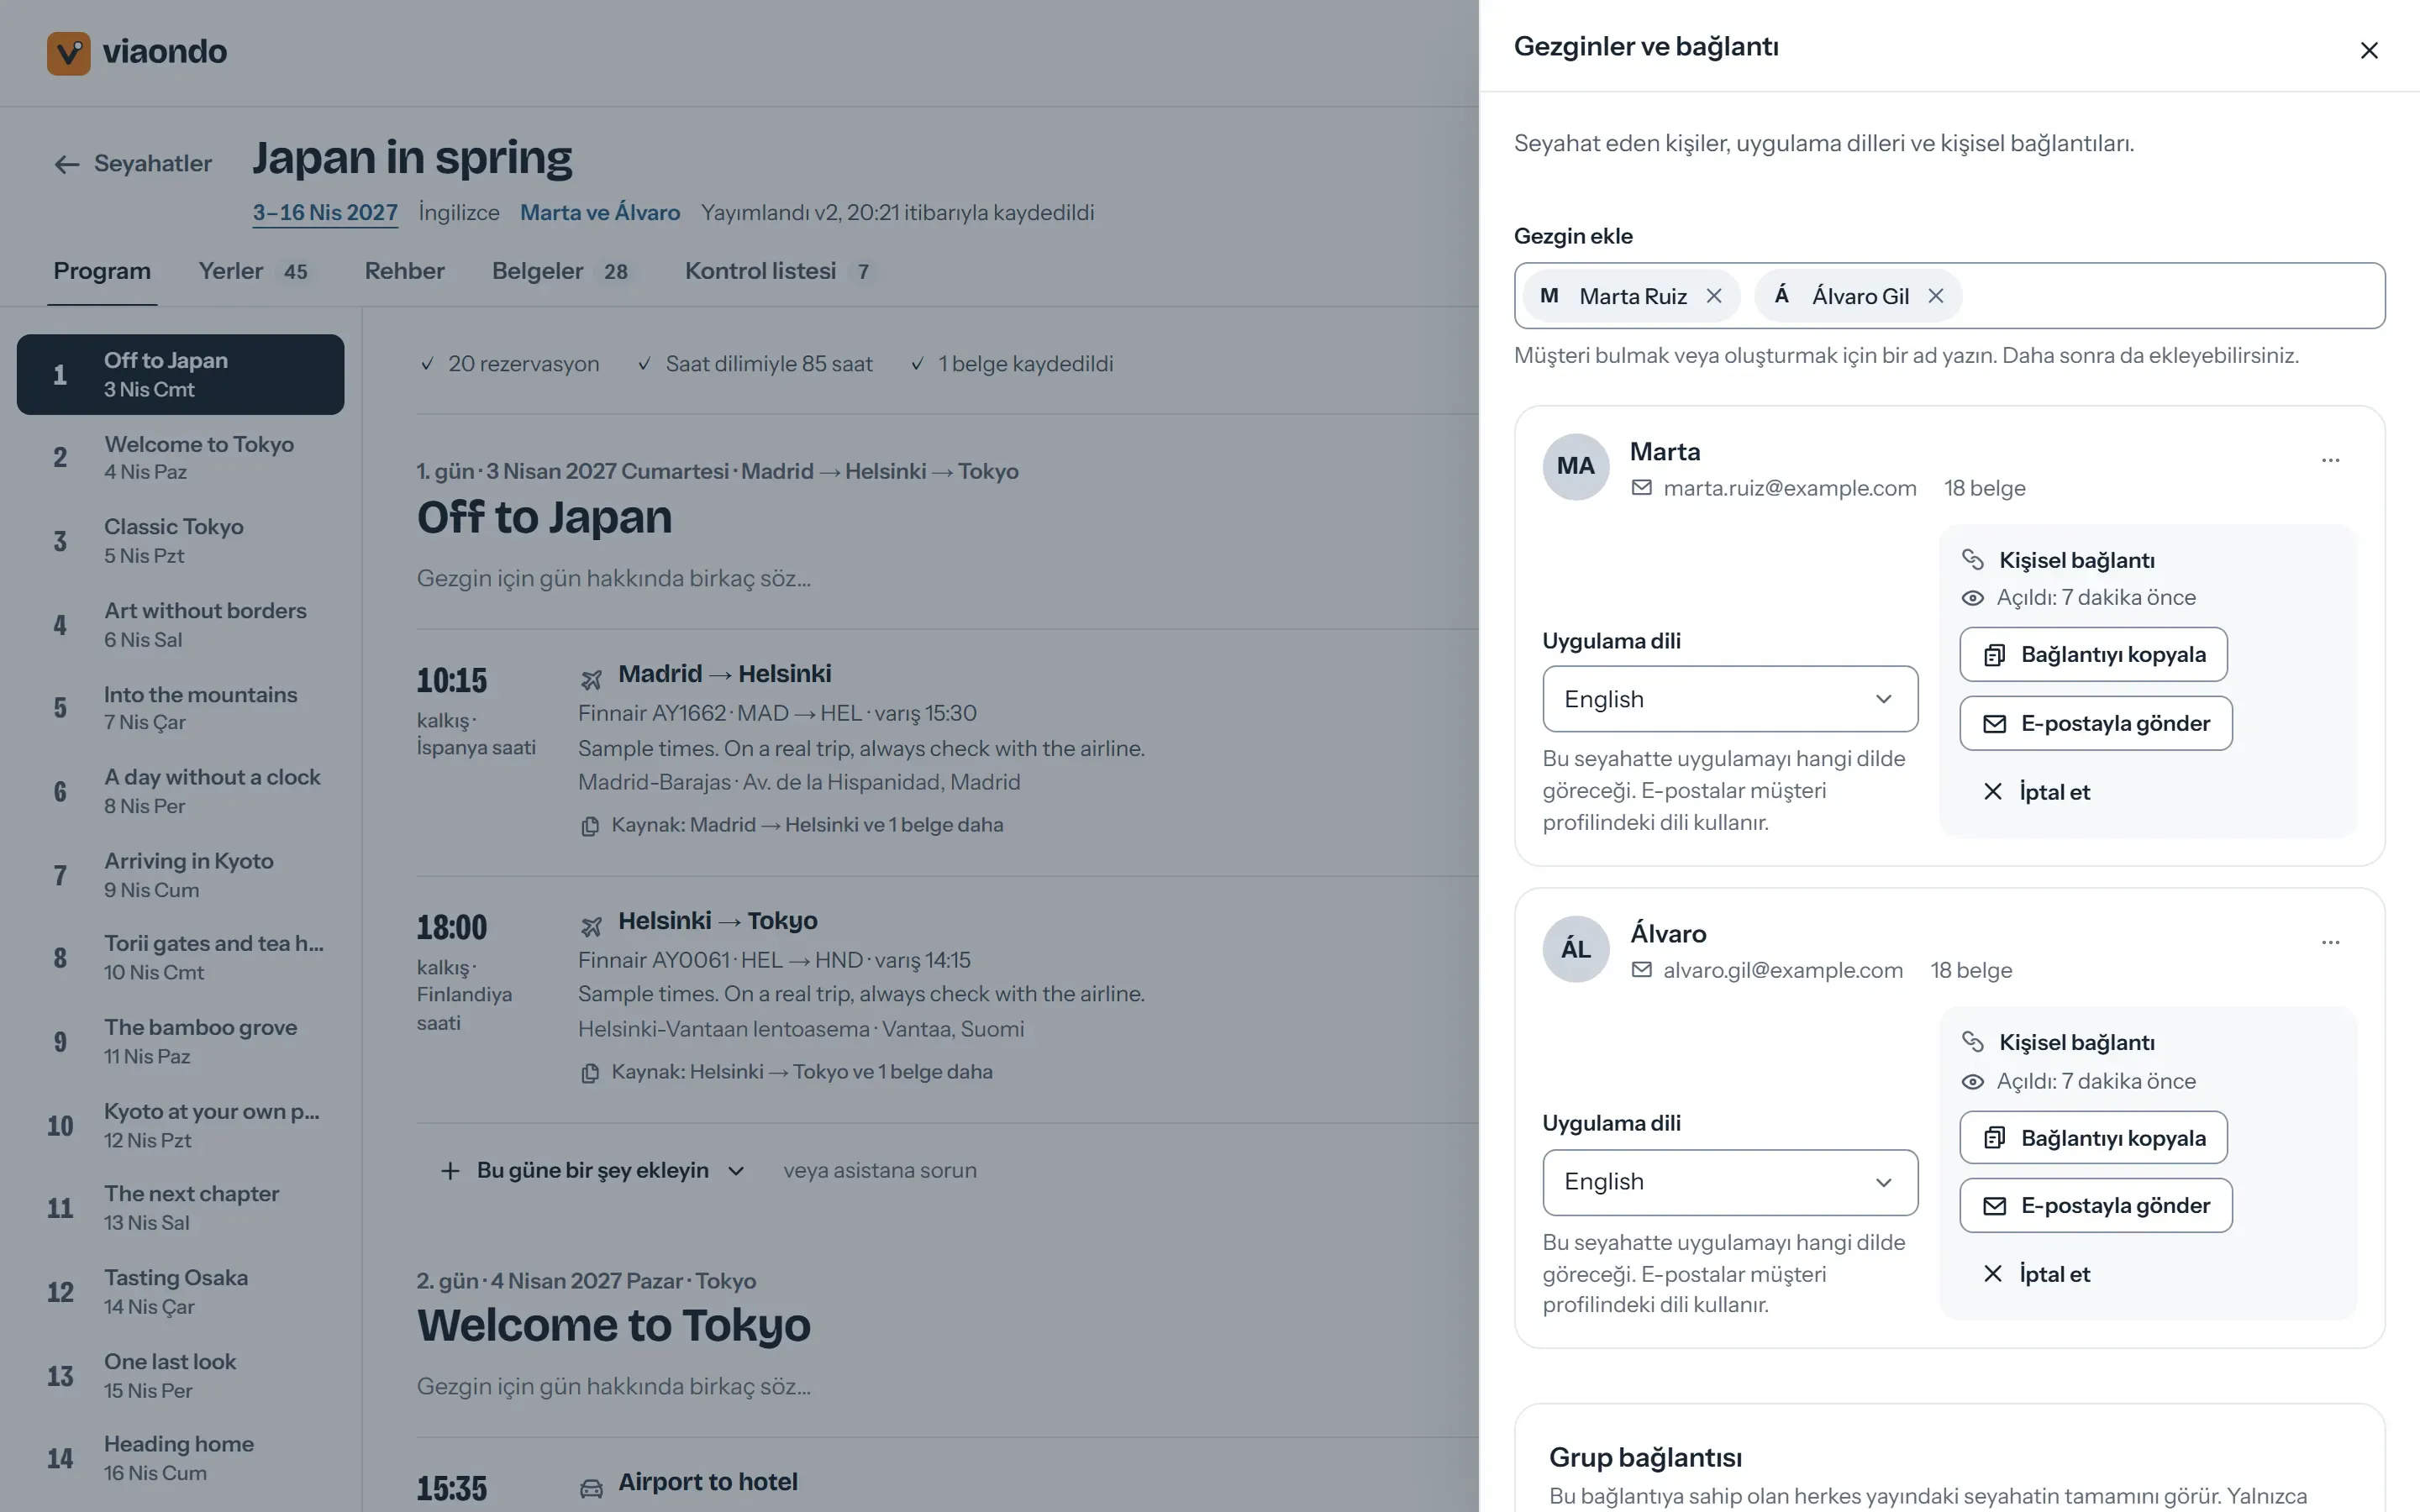
Task: Open Álvaro's Uygulama dili dropdown
Action: 1730,1182
